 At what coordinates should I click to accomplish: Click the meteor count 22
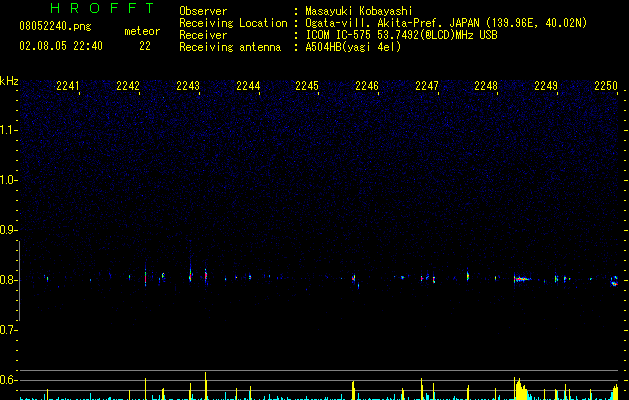(145, 46)
